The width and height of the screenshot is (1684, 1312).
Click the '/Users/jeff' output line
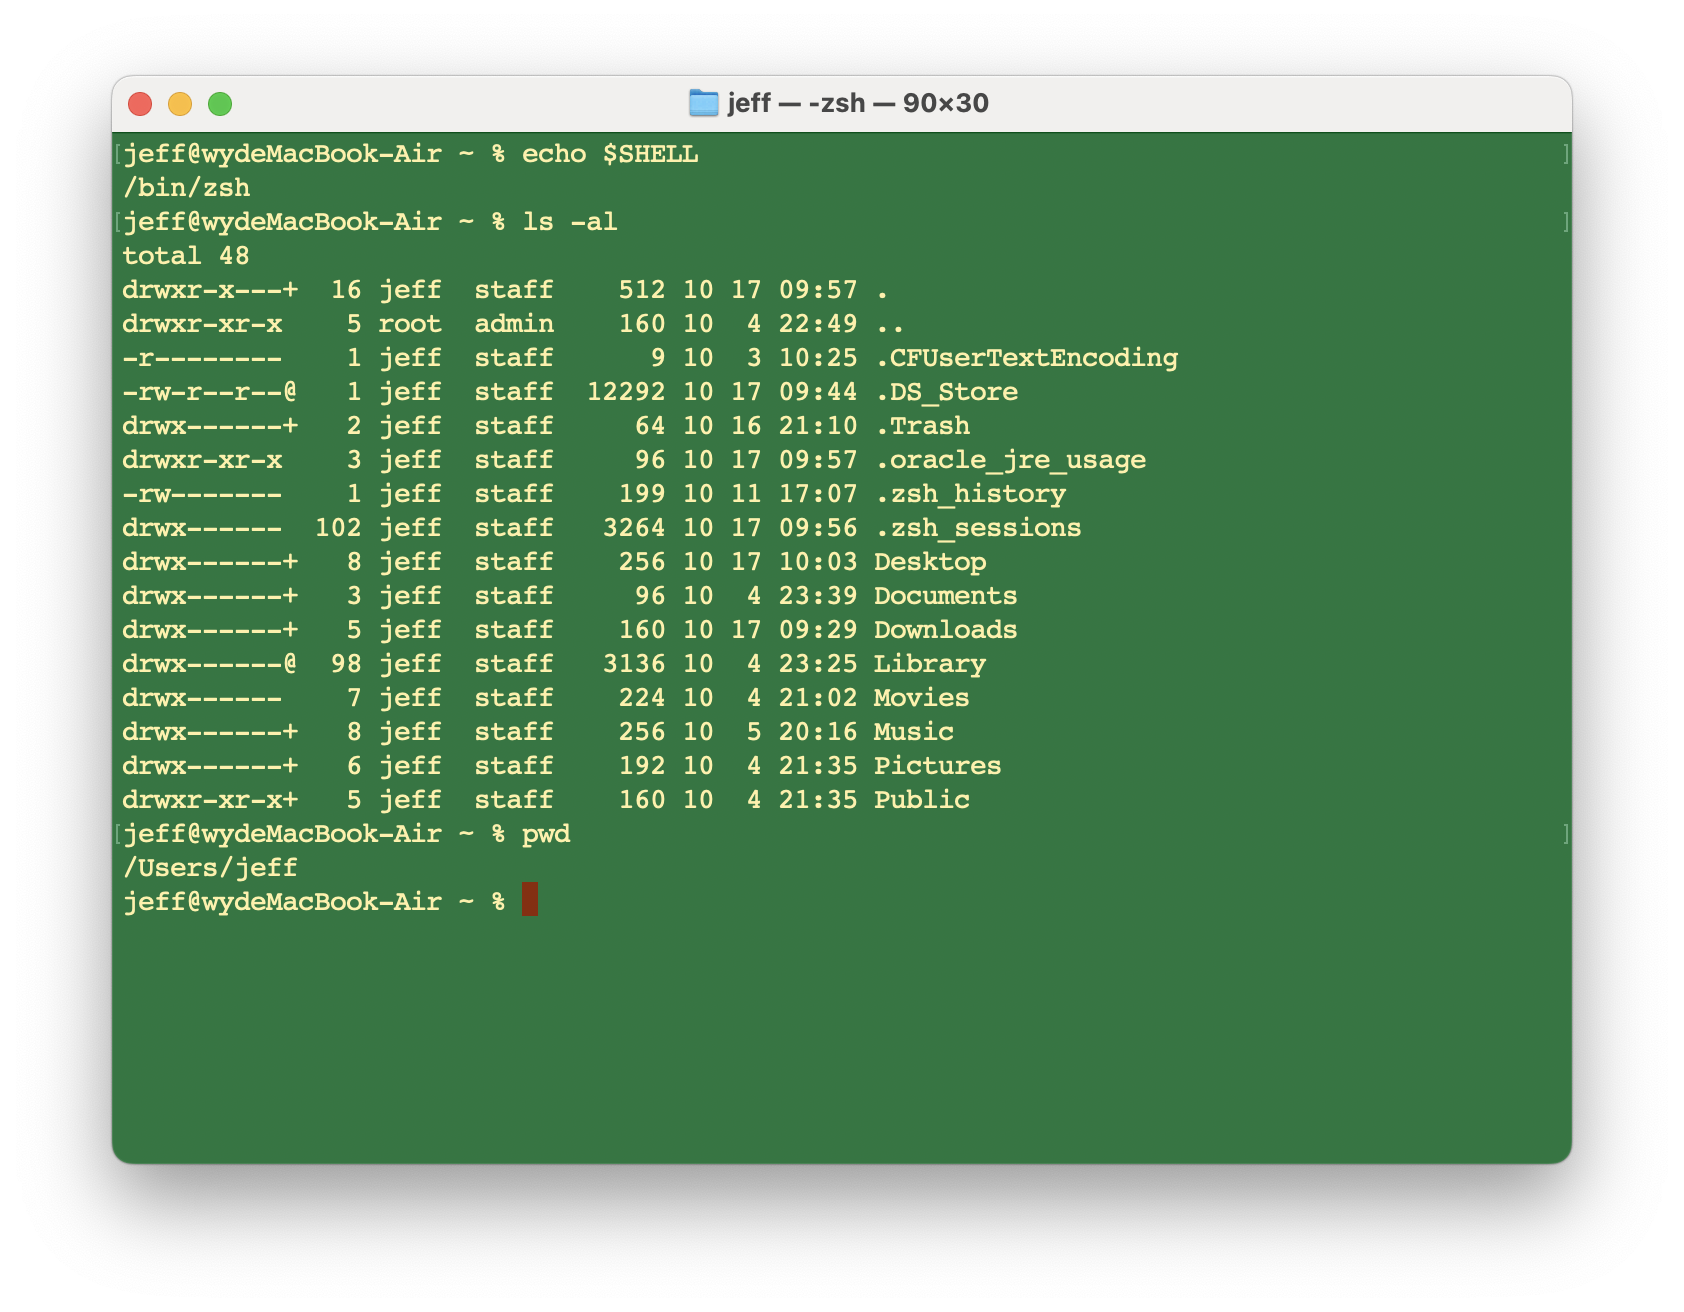210,868
